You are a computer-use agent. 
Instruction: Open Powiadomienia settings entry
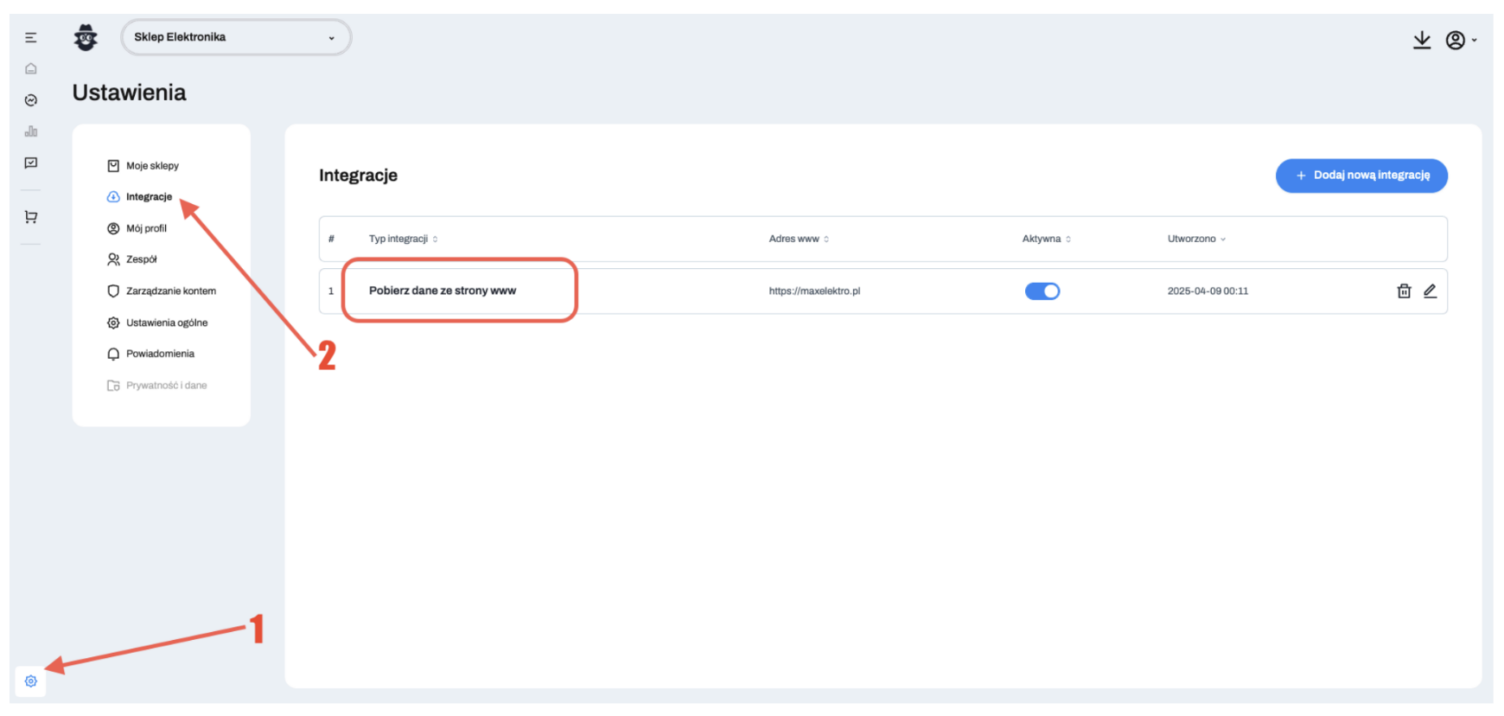tap(160, 354)
